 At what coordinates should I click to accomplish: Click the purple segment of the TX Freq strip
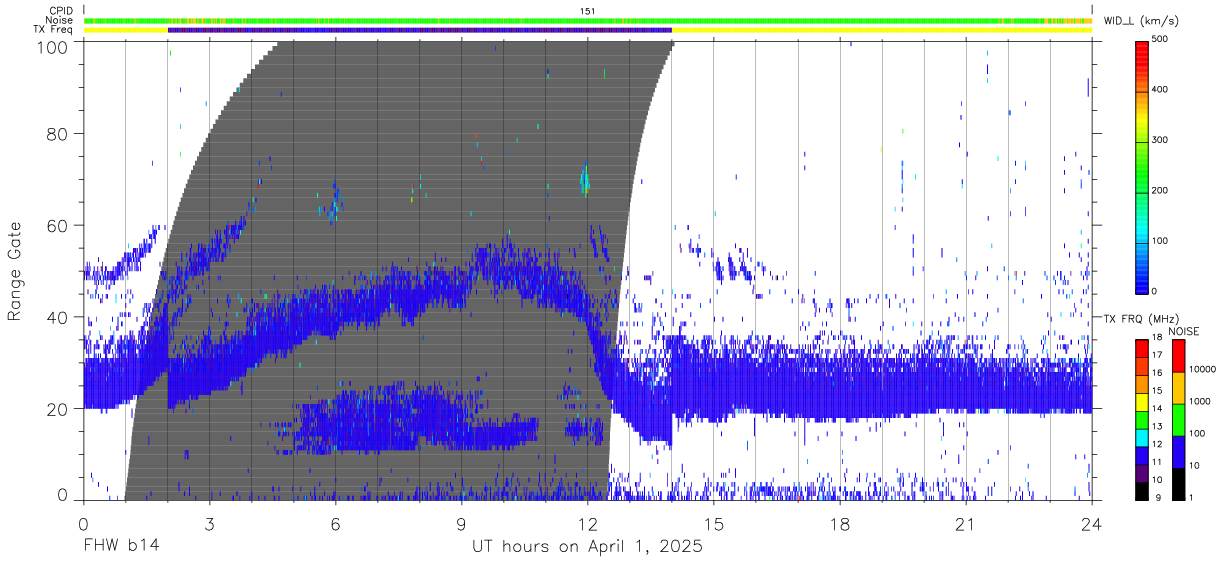coord(420,30)
